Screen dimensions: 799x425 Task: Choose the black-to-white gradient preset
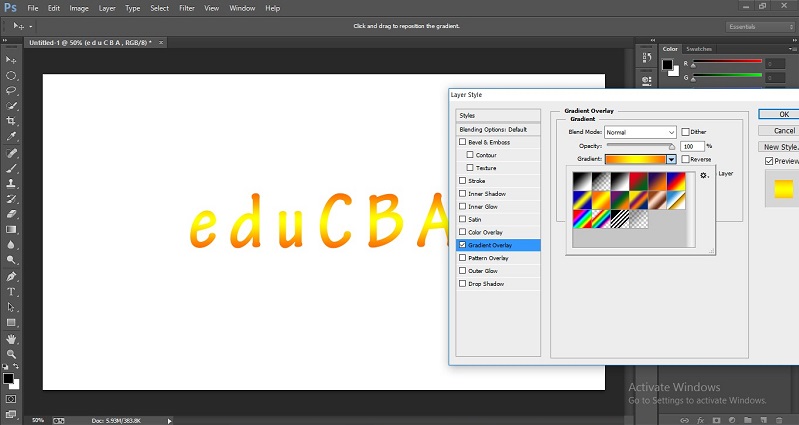(582, 181)
